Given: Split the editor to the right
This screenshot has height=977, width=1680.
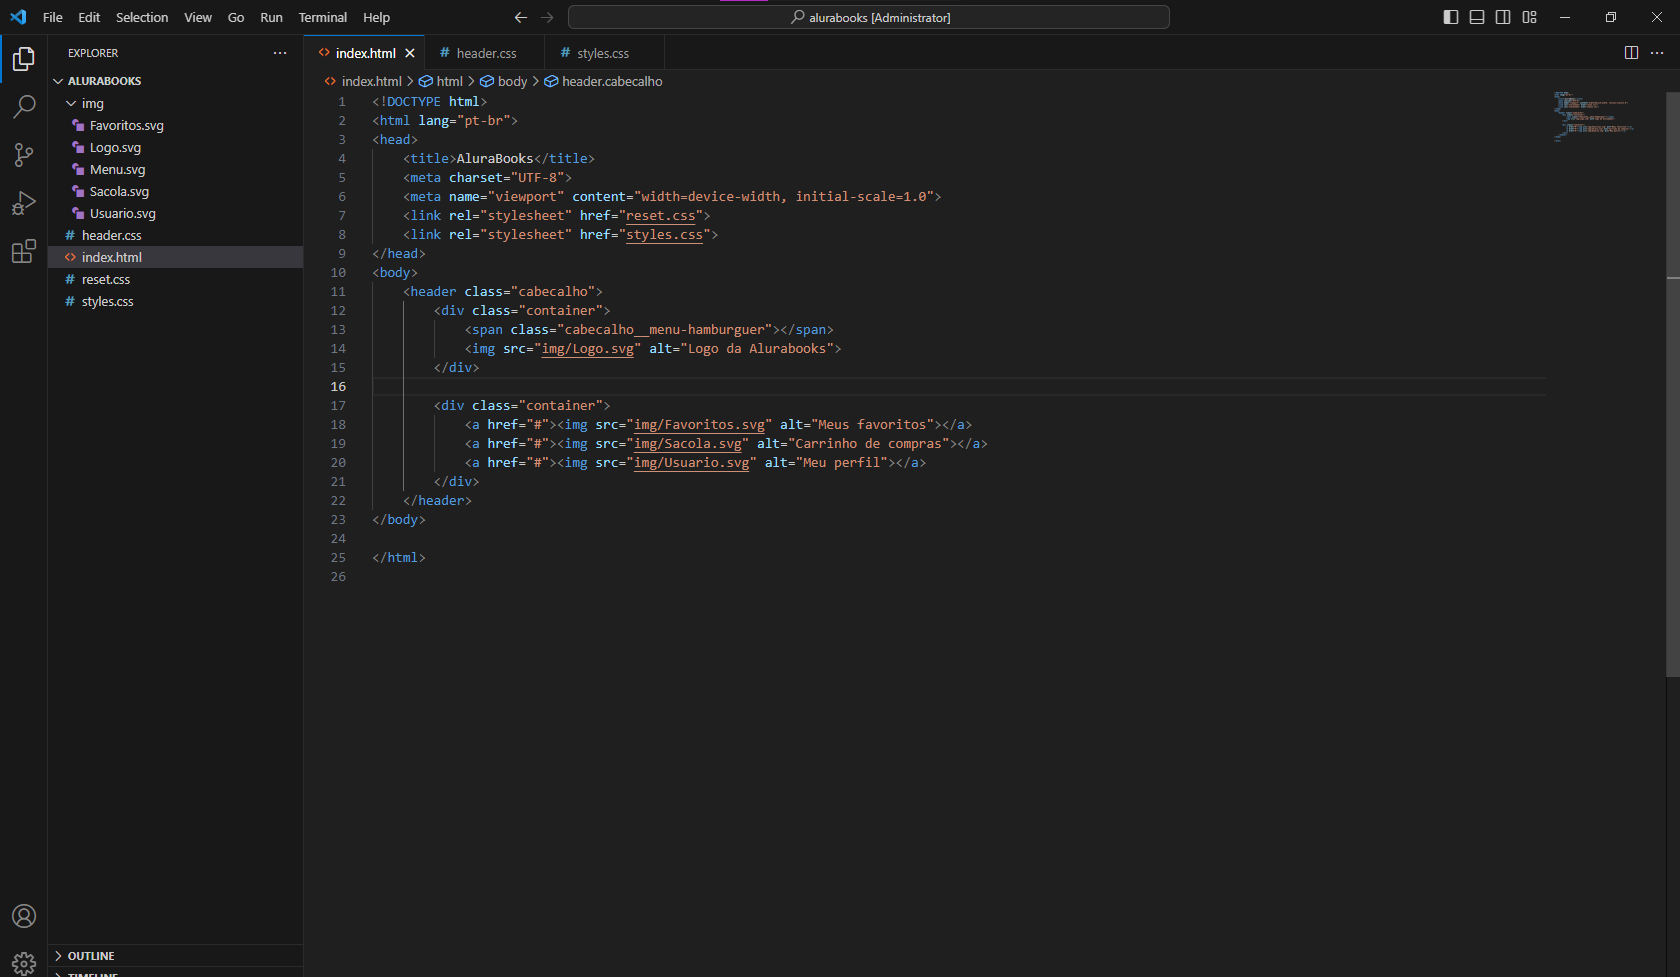Looking at the screenshot, I should (x=1631, y=53).
